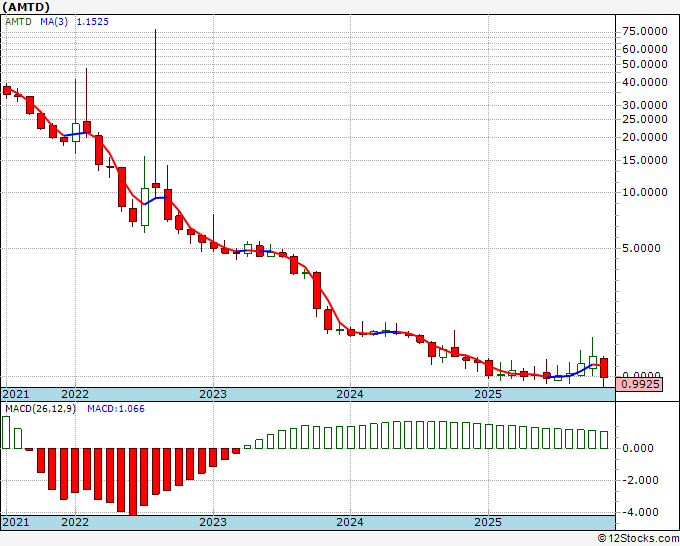Select 2025 on the MACD panel time axis

tap(488, 522)
